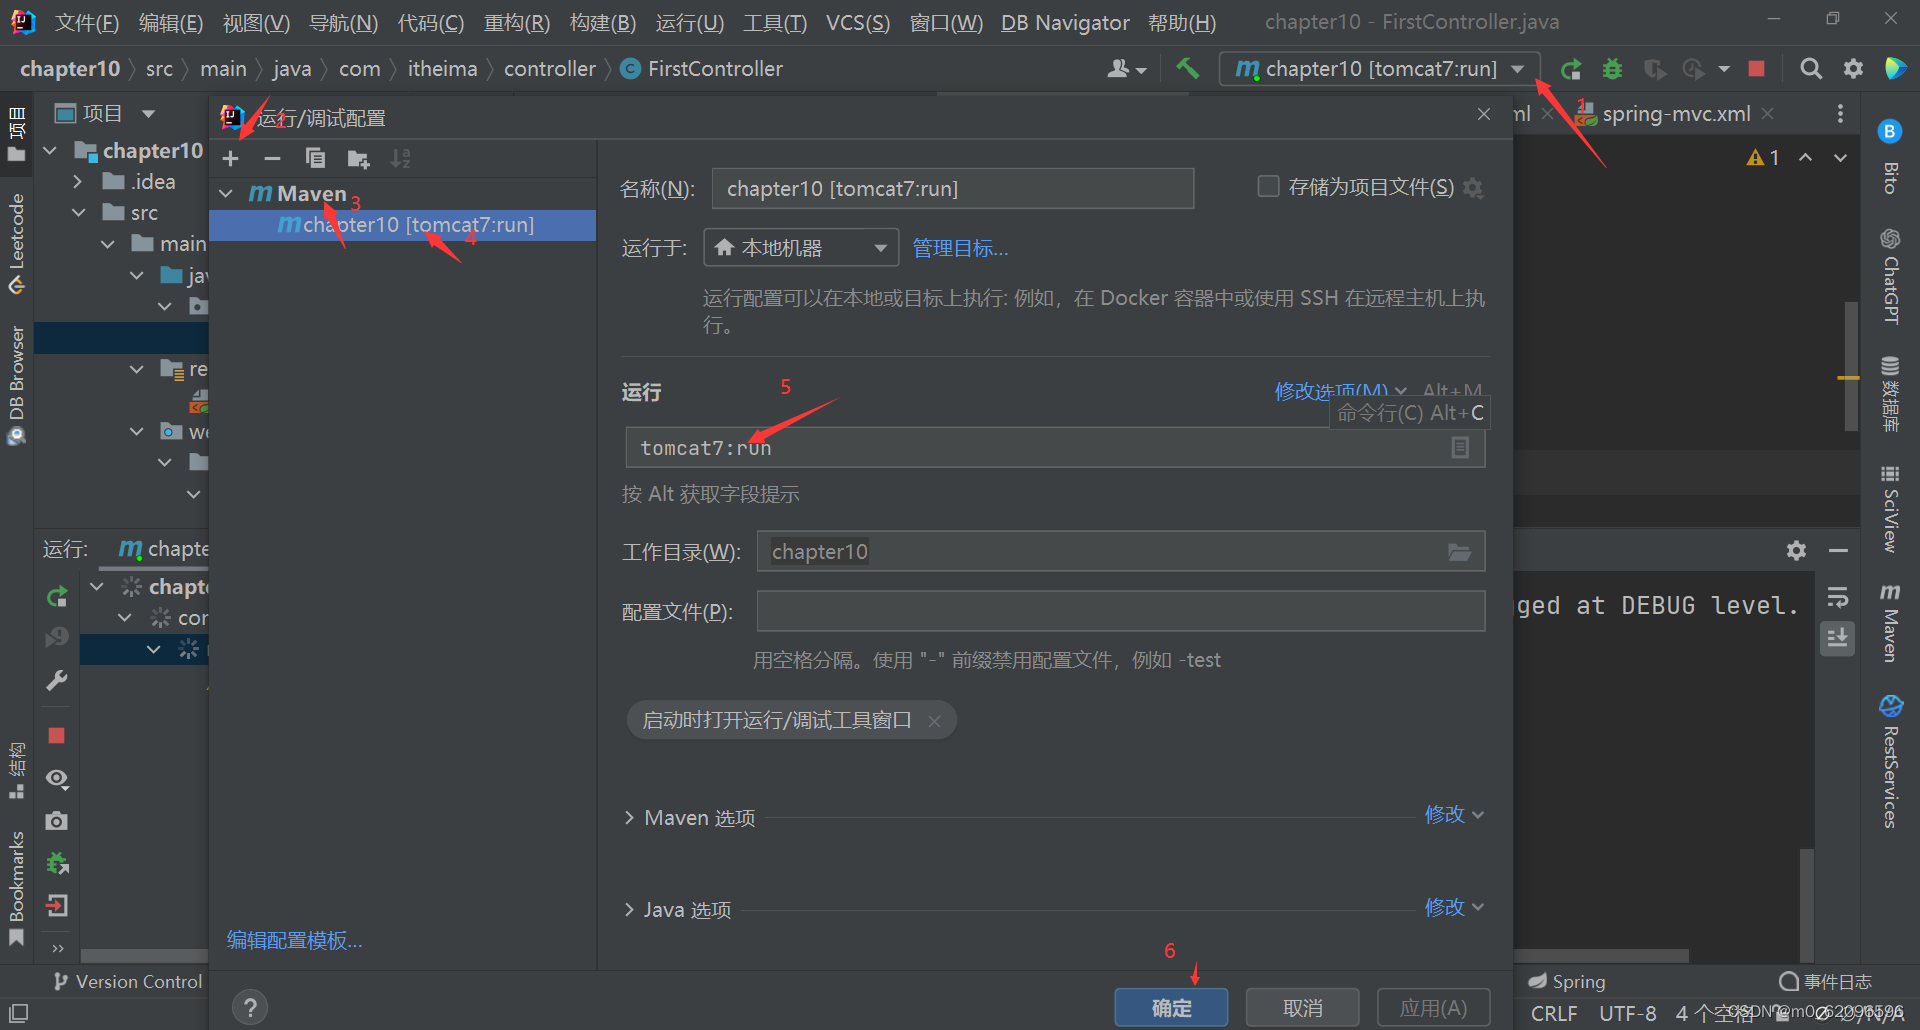Open the VCS(S) menu

point(858,22)
